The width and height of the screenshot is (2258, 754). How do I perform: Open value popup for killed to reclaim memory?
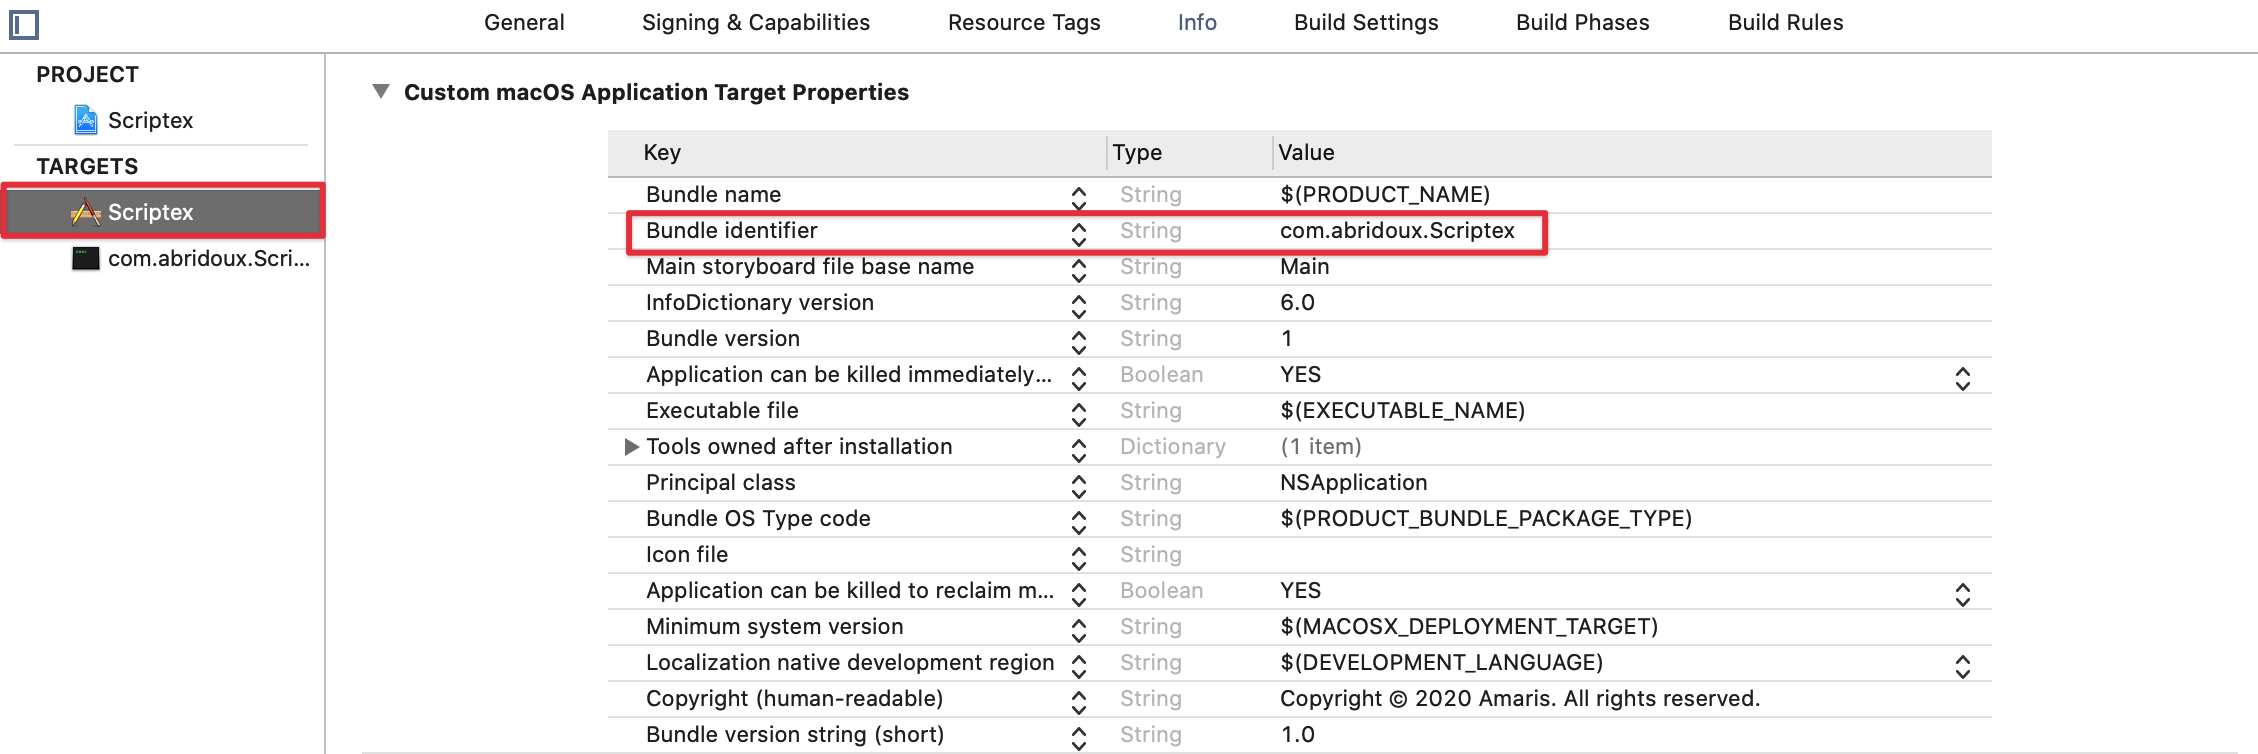(1962, 594)
